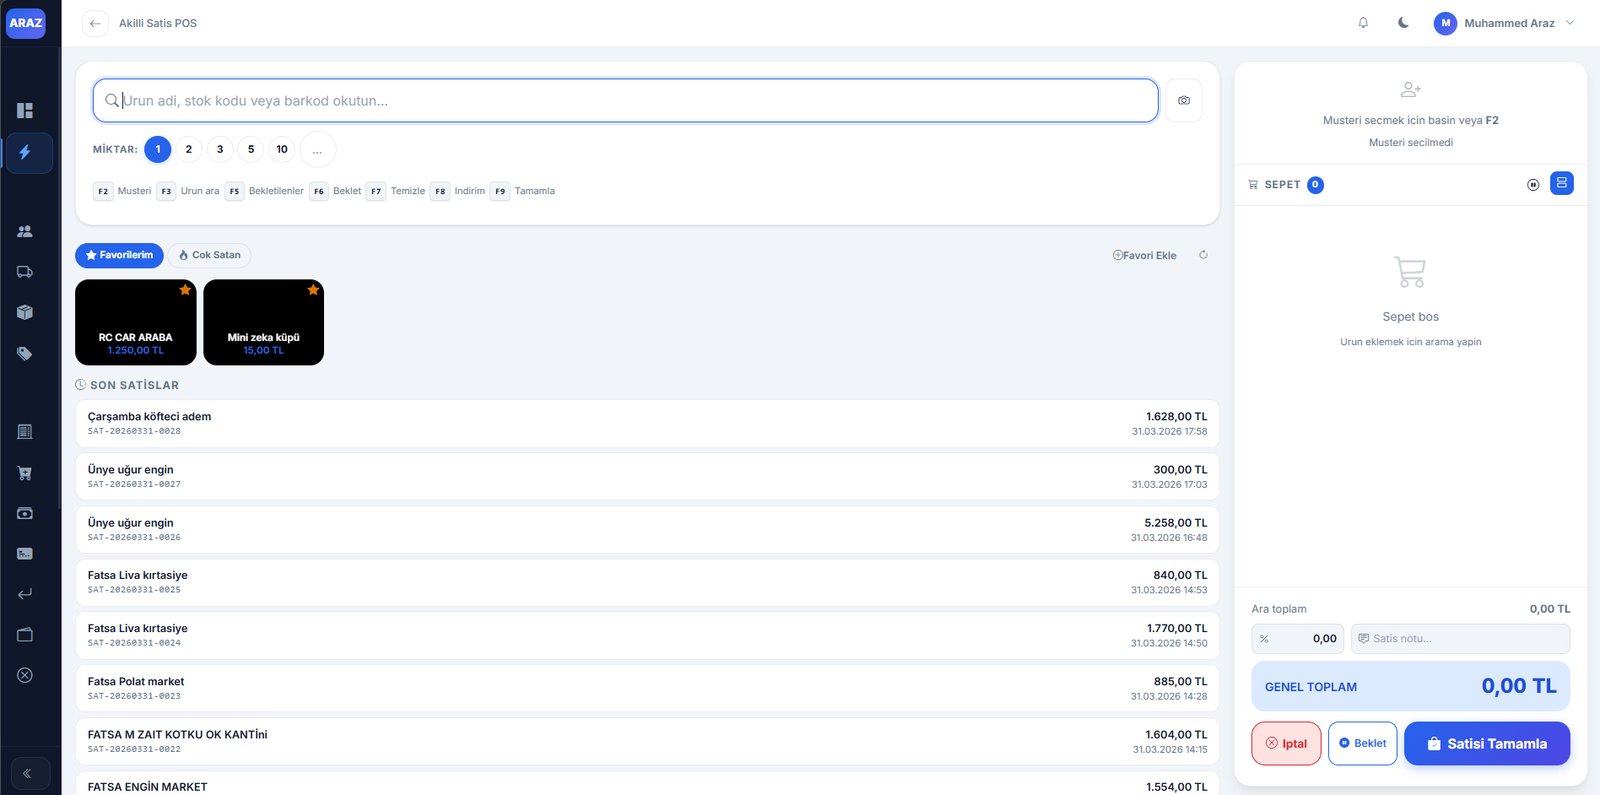
Task: Select the Favorilerim tab
Action: pos(119,255)
